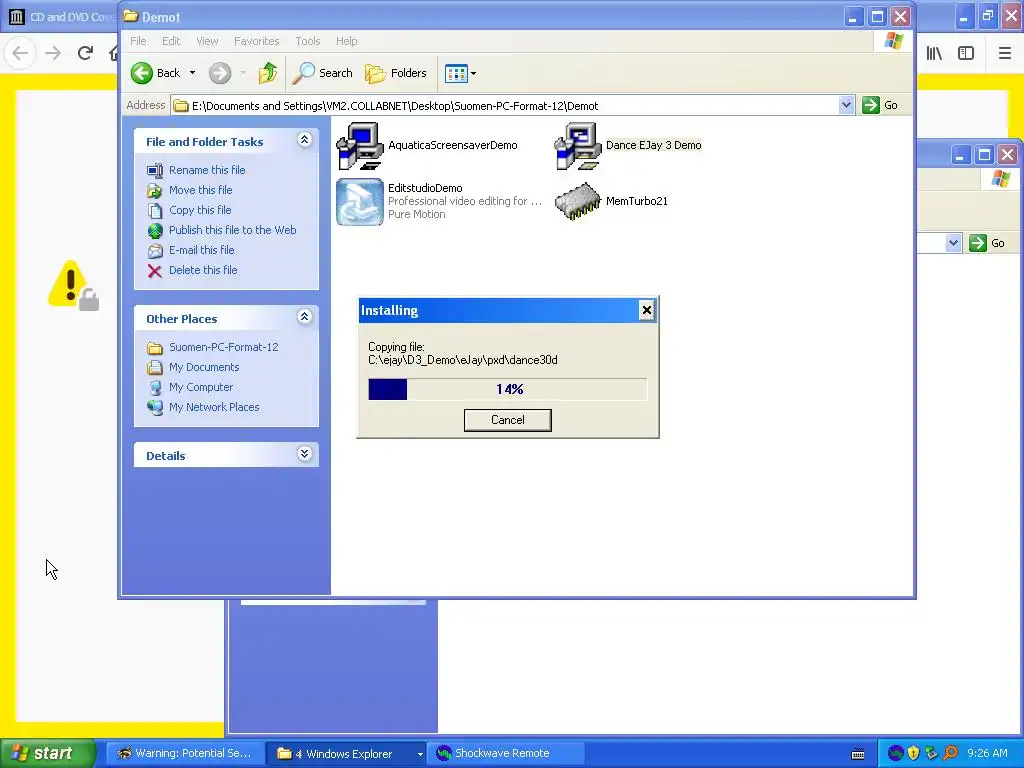Open My Network Places link

(214, 408)
